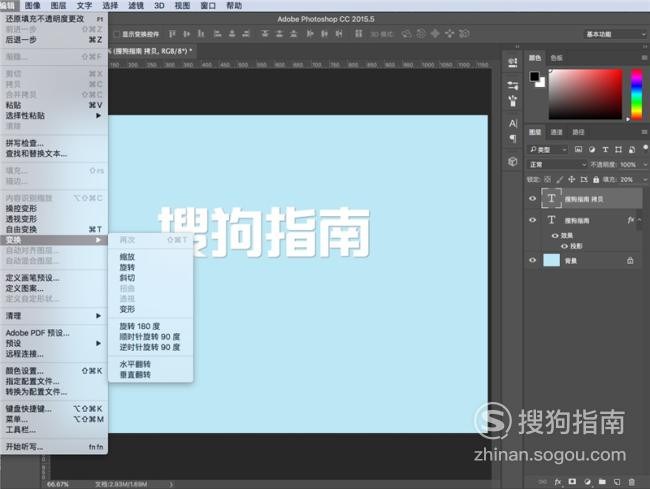650x489 pixels.
Task: Select 自由变换 menu item
Action: point(54,230)
